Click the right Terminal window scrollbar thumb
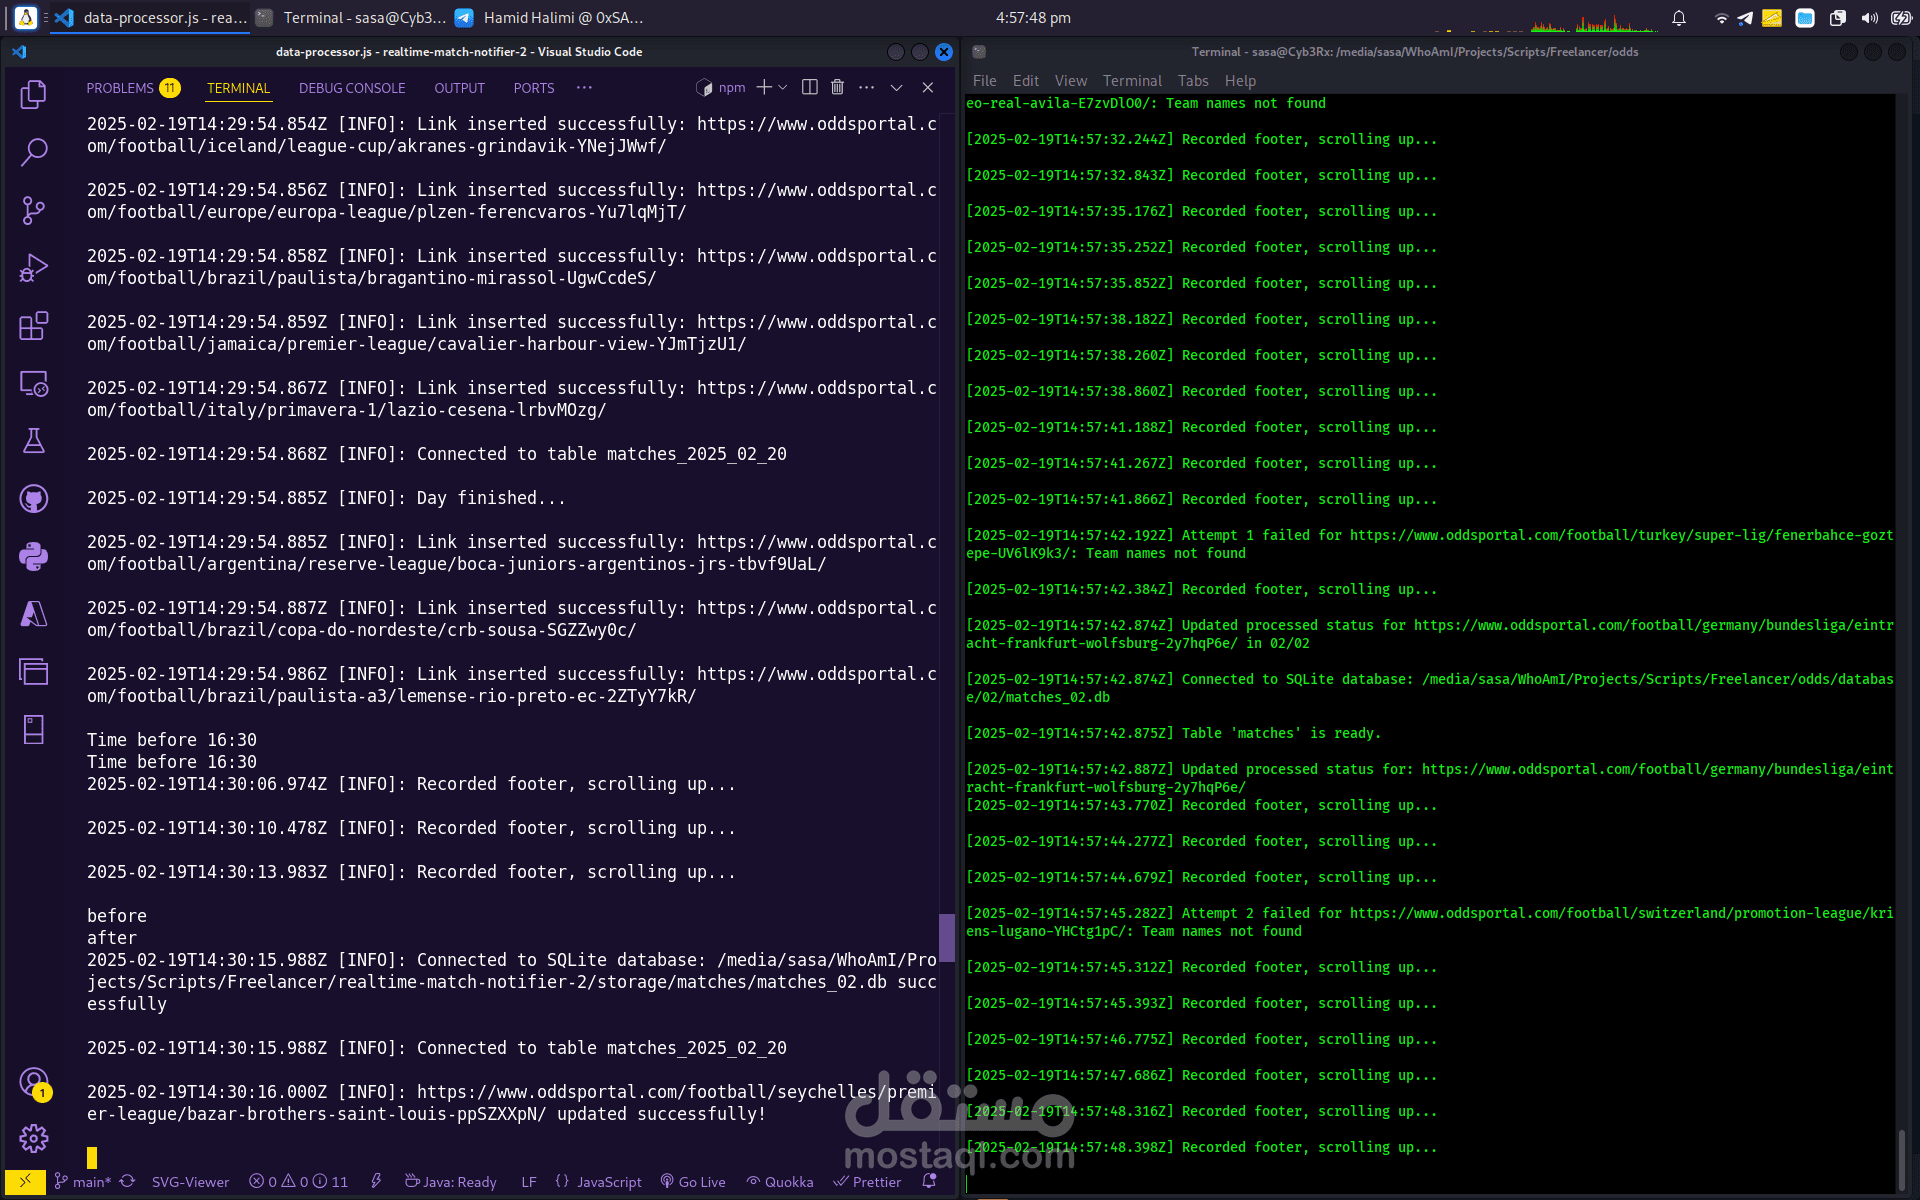Screen dimensions: 1920x1200 1902,1160
